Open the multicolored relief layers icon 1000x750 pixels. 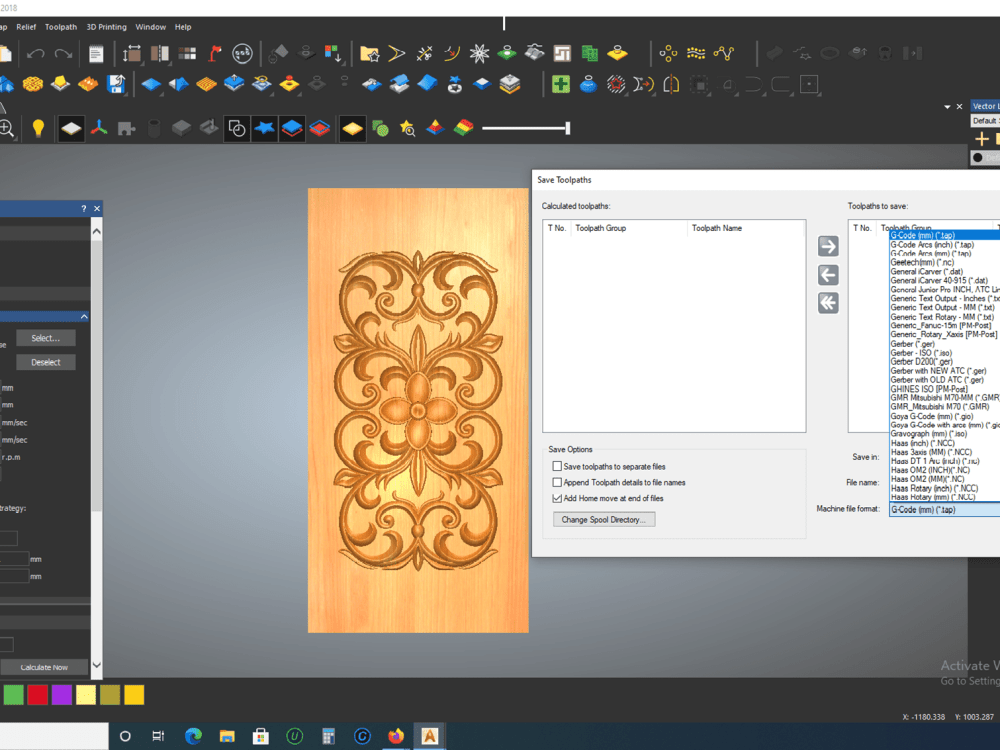point(463,127)
